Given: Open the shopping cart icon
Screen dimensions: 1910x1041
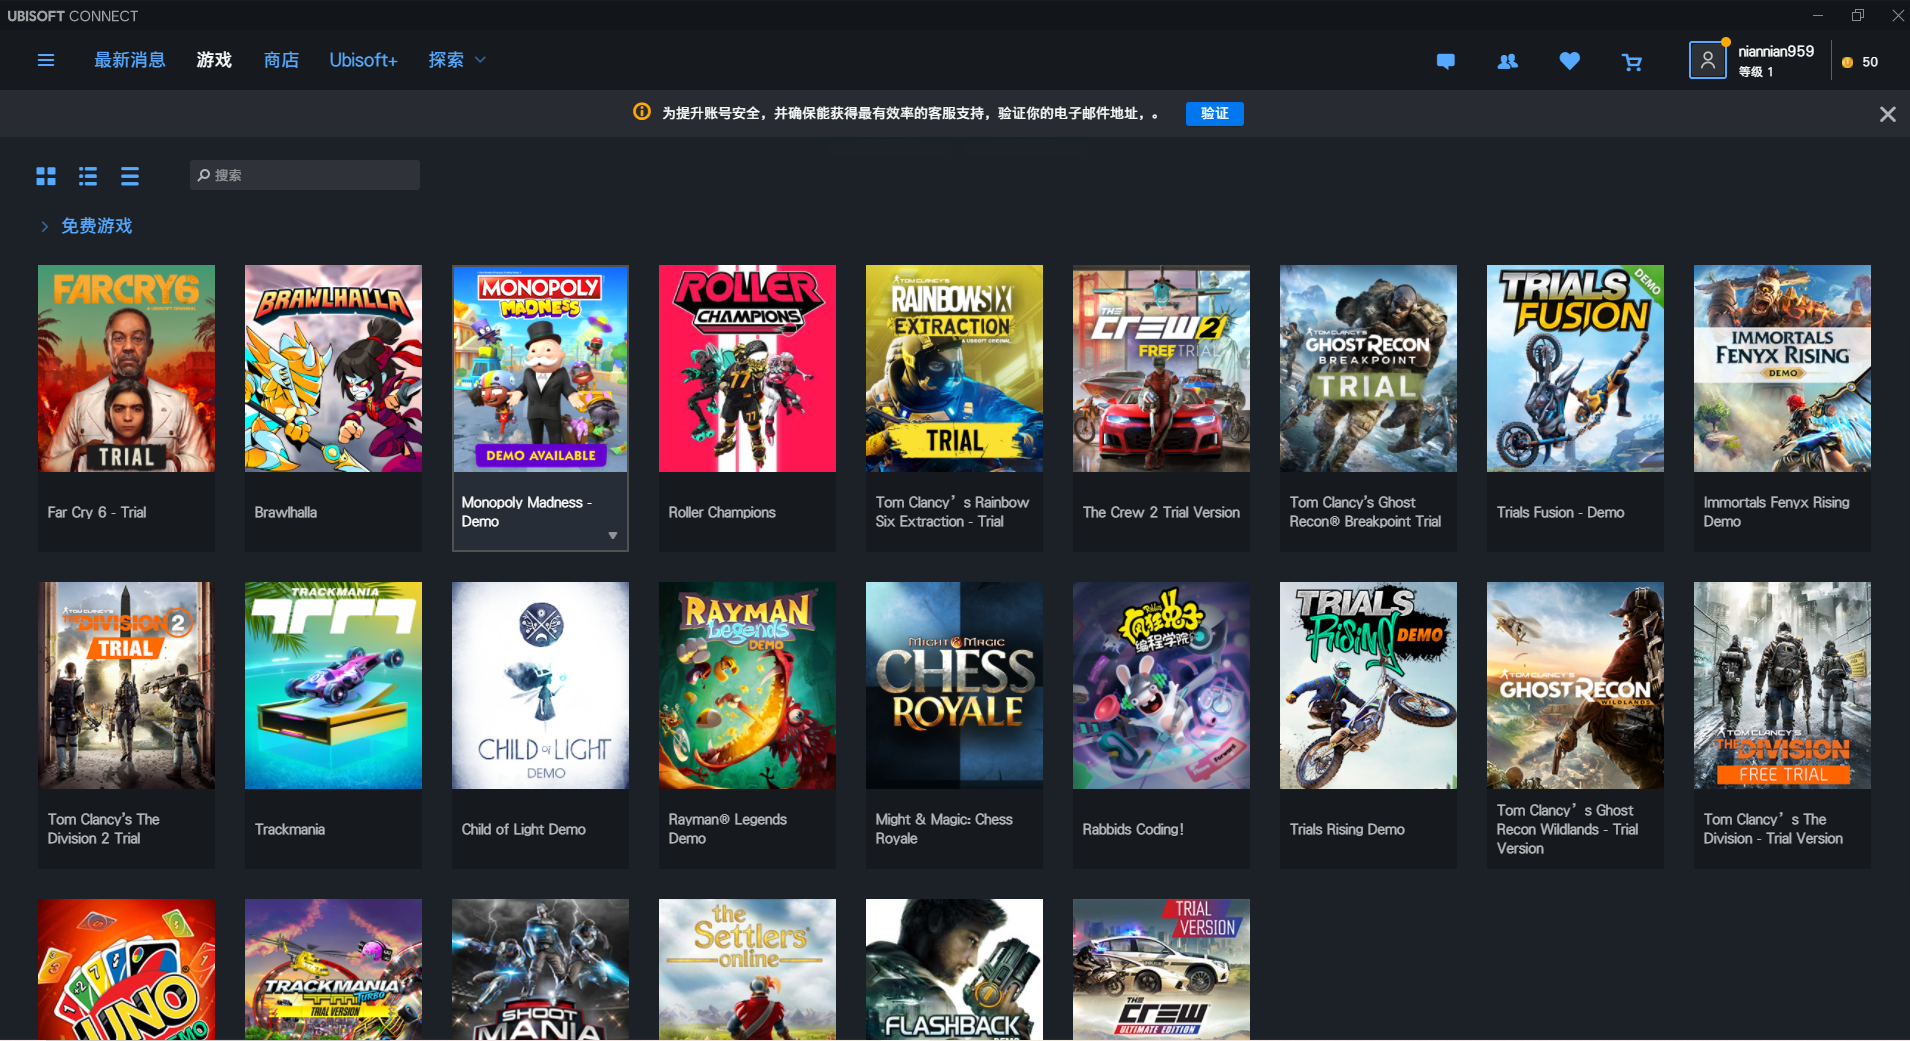Looking at the screenshot, I should pos(1632,63).
